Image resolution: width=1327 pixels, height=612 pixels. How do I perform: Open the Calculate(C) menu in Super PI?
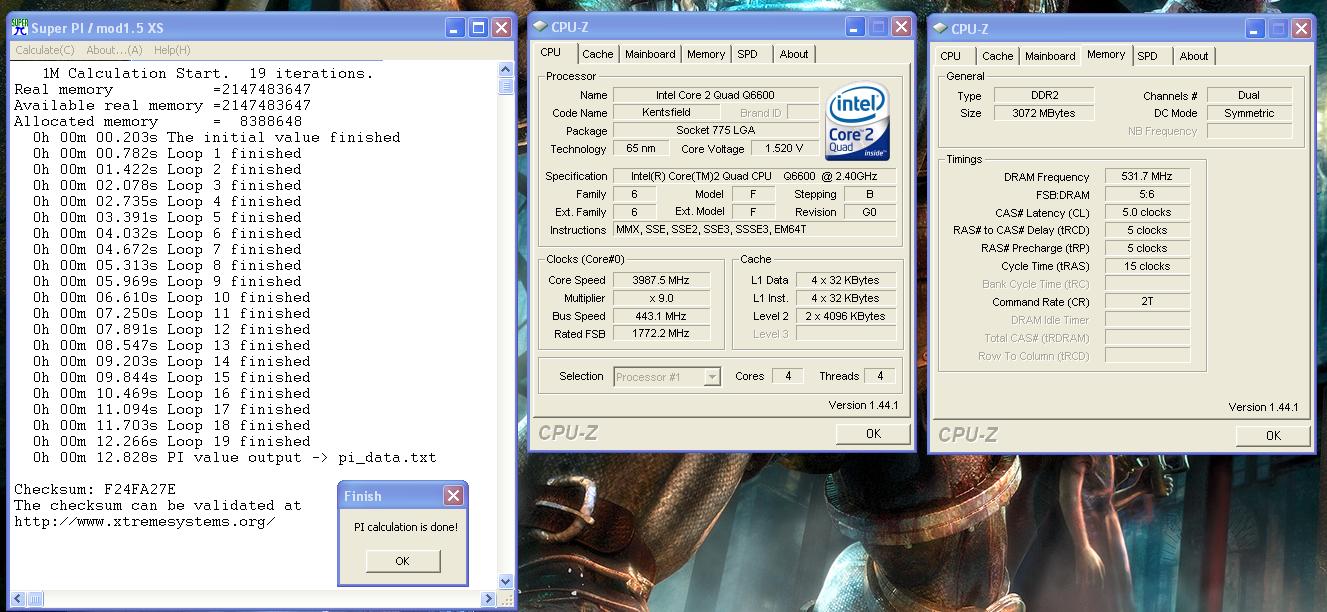point(44,50)
